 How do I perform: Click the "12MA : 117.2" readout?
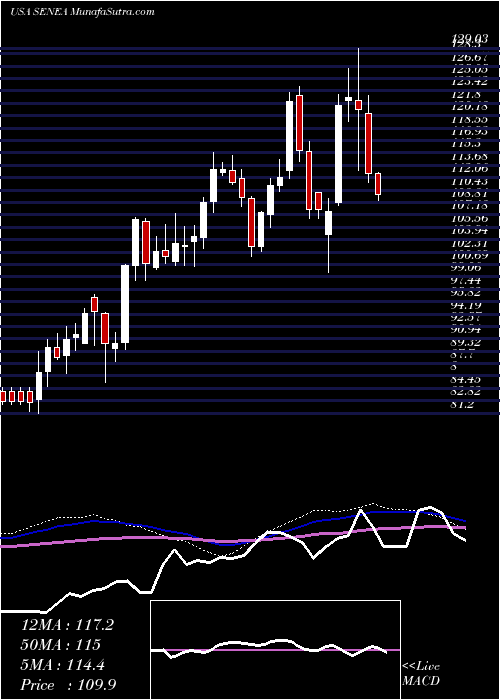click(x=67, y=625)
